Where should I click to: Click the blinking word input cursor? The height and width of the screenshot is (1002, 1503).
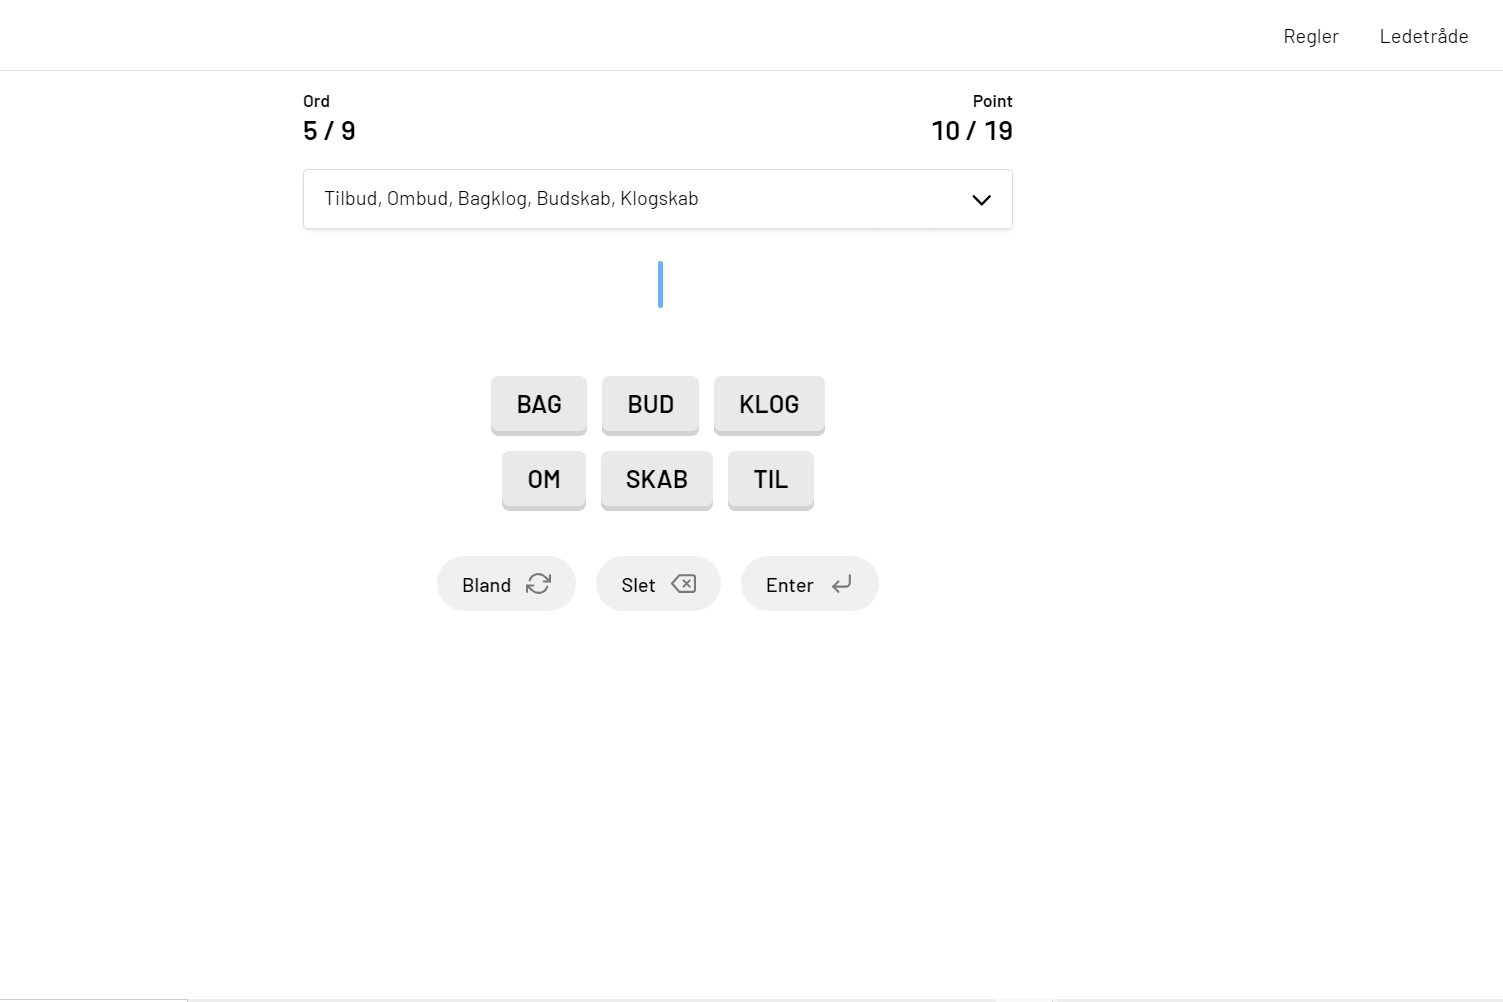pyautogui.click(x=660, y=285)
